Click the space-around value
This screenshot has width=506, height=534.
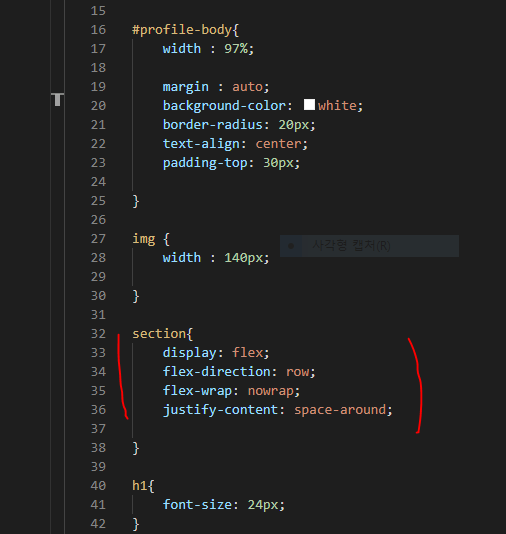pos(340,410)
